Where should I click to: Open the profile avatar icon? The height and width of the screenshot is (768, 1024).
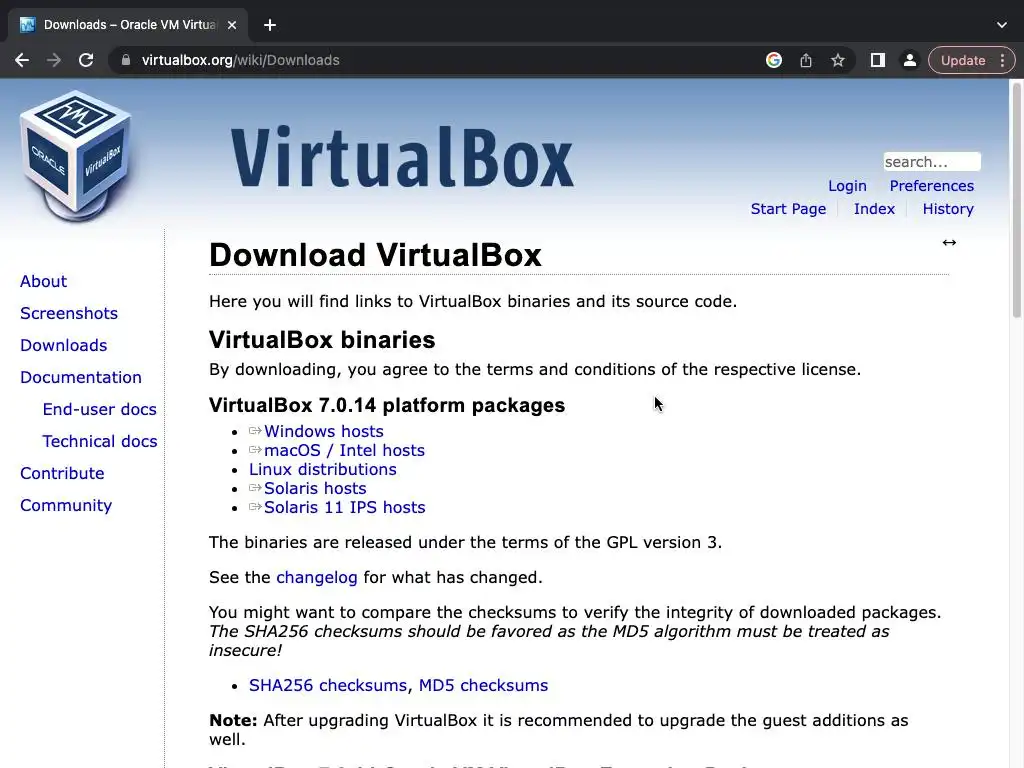(x=910, y=60)
